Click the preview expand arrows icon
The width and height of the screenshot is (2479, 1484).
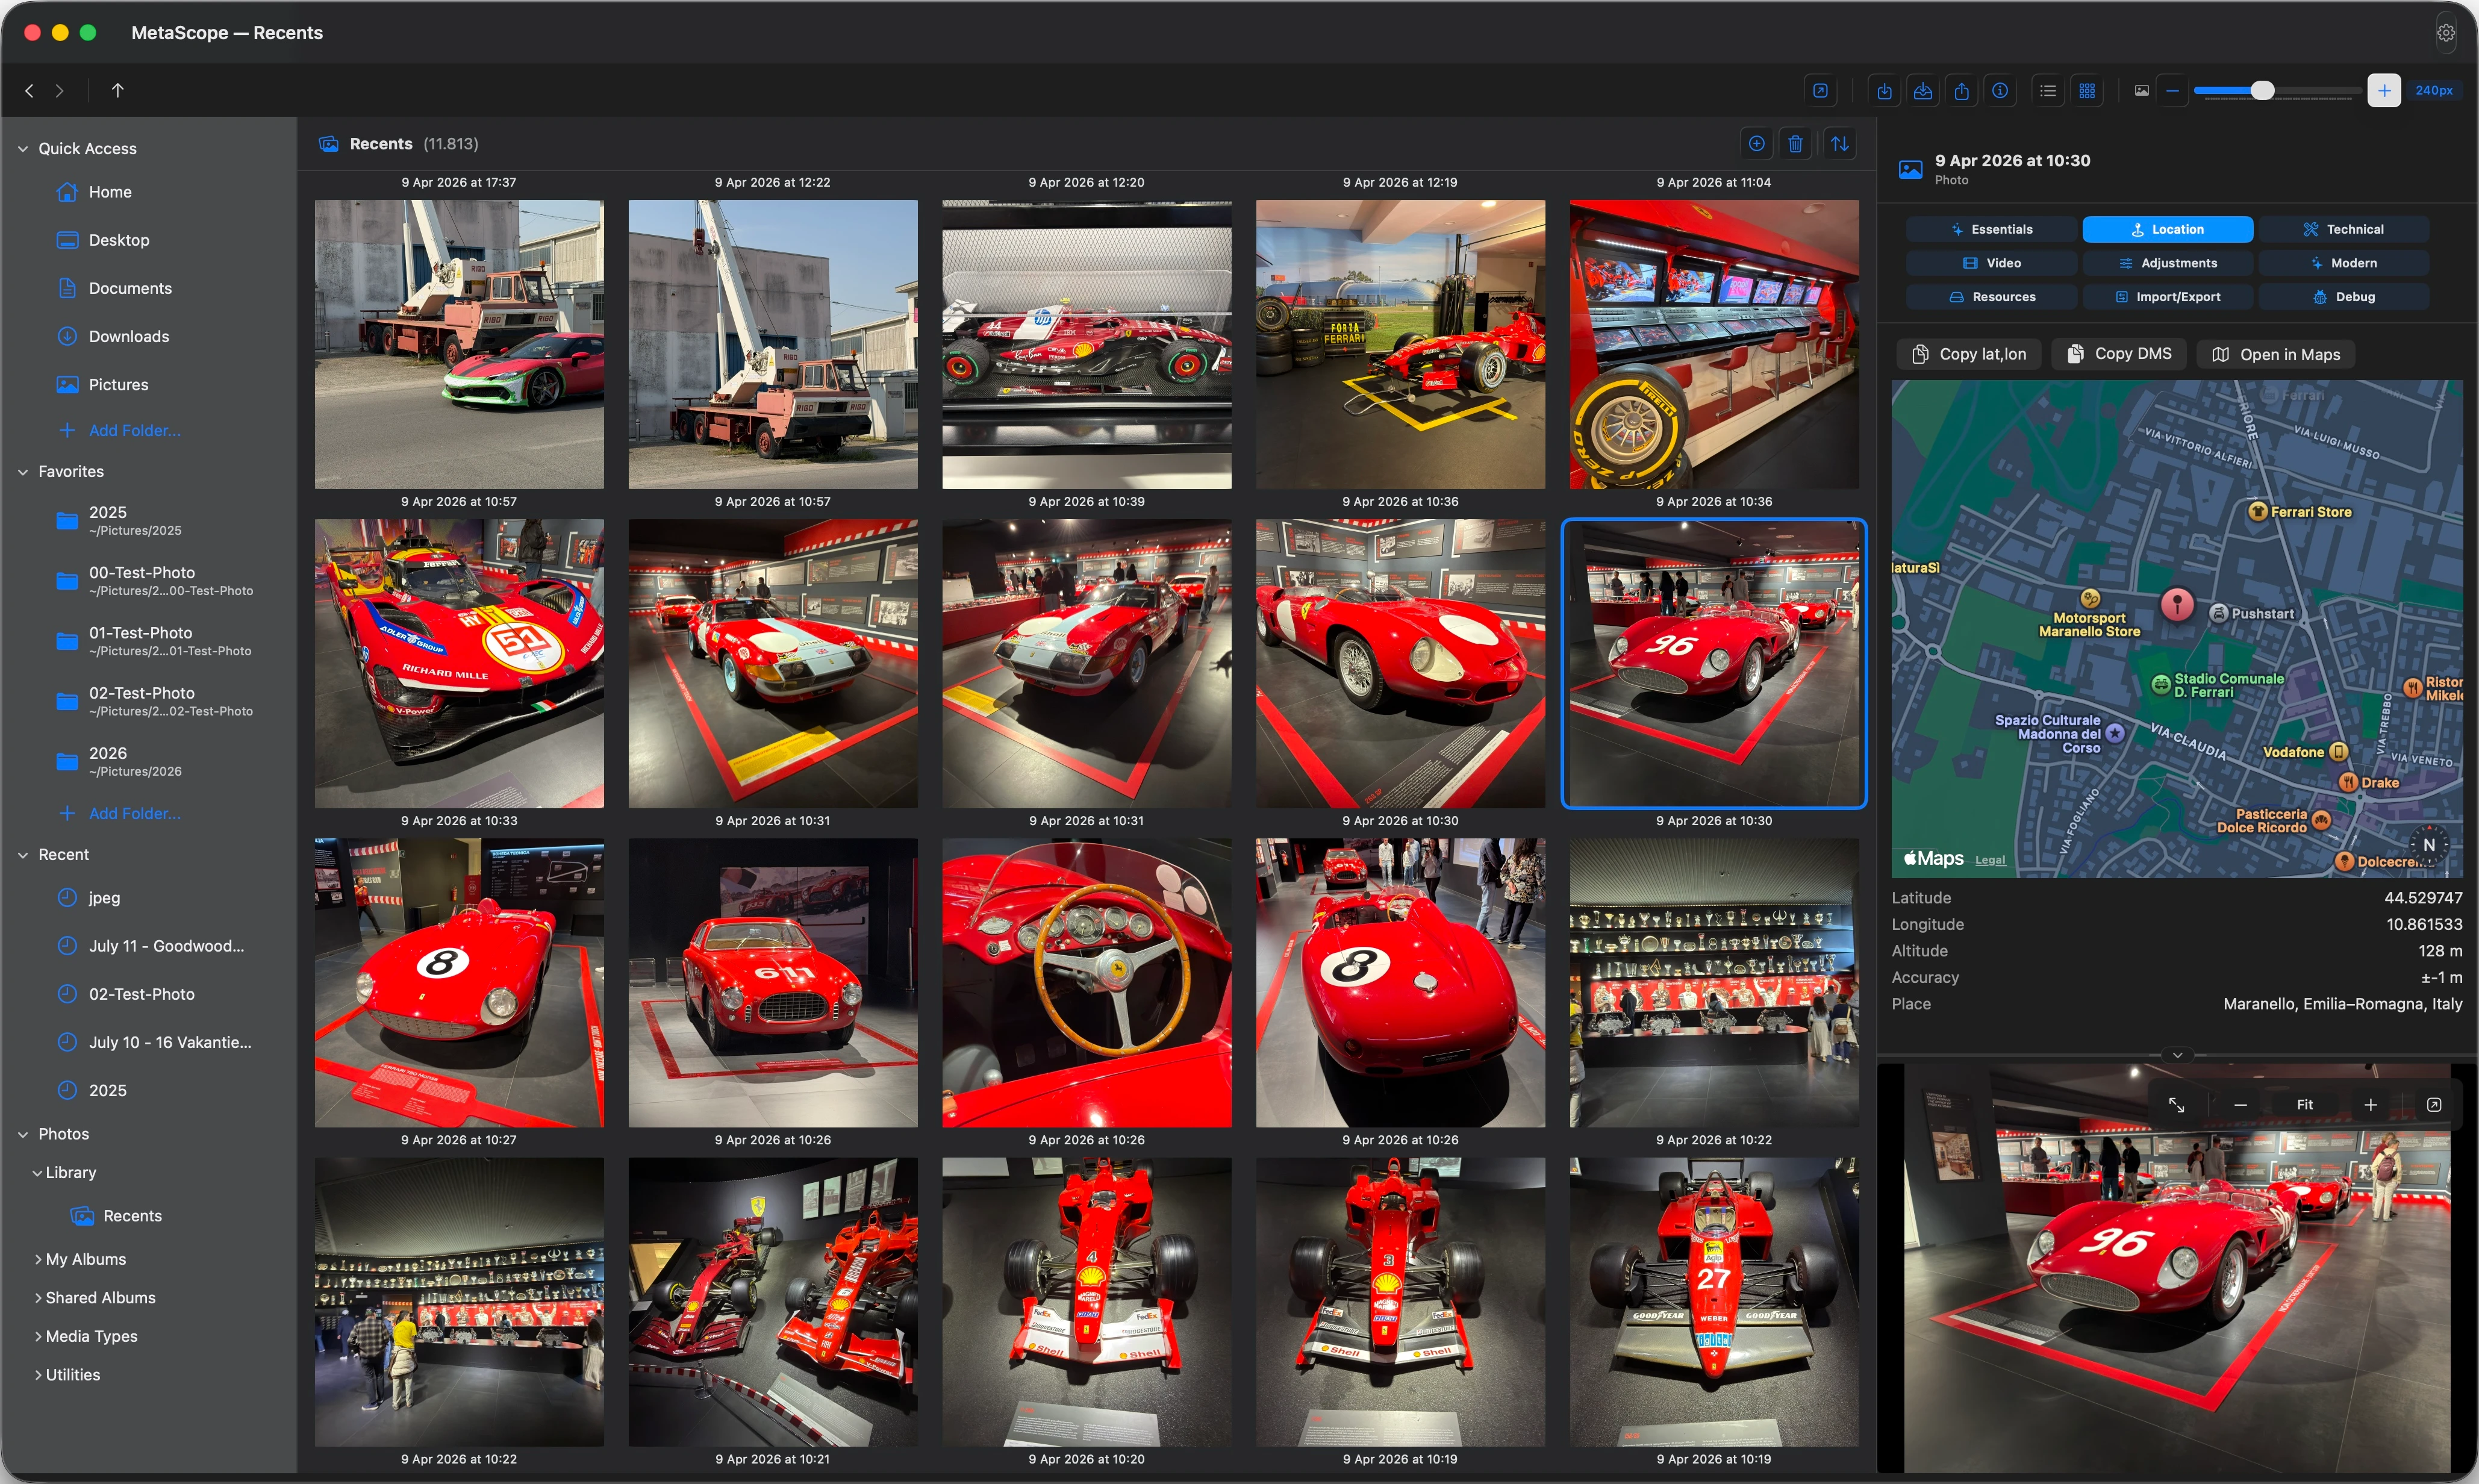2176,1105
